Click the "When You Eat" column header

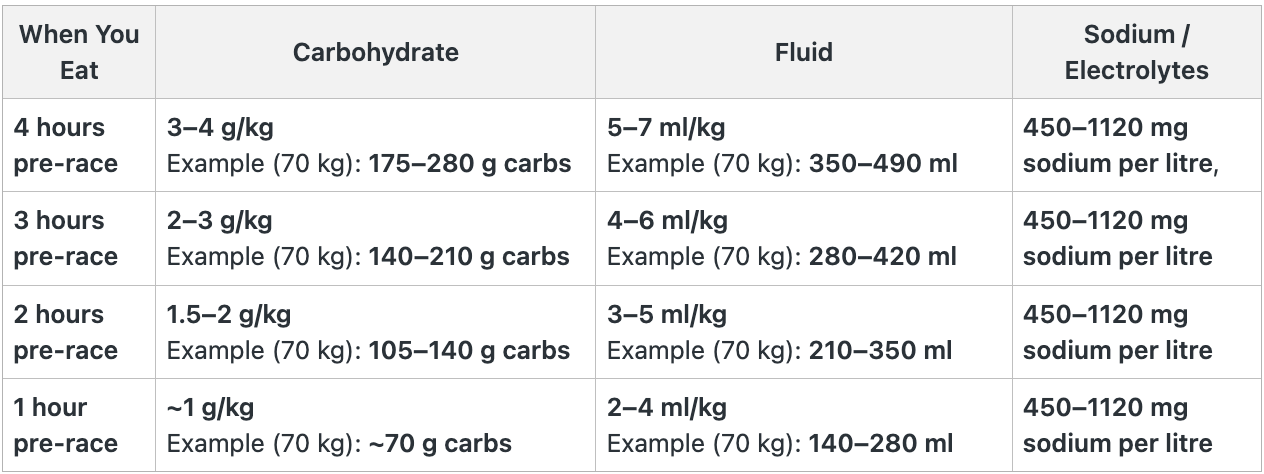[x=79, y=52]
